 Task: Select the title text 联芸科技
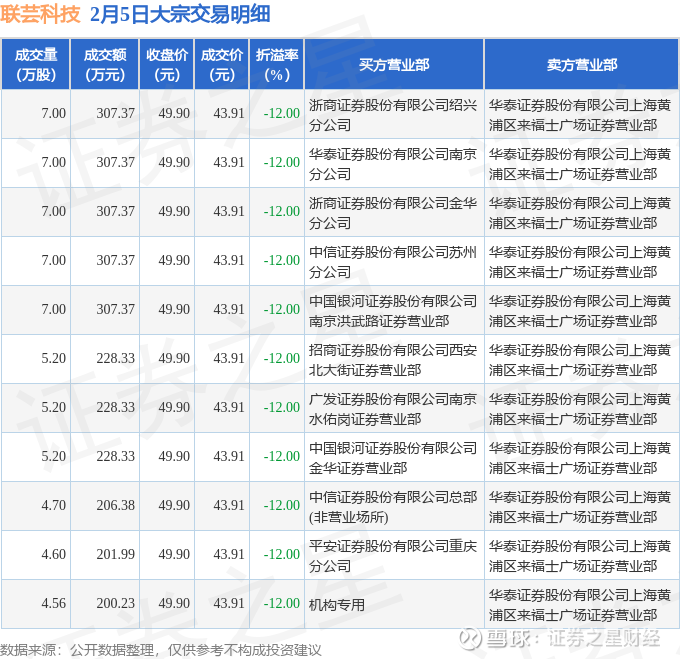coord(40,14)
